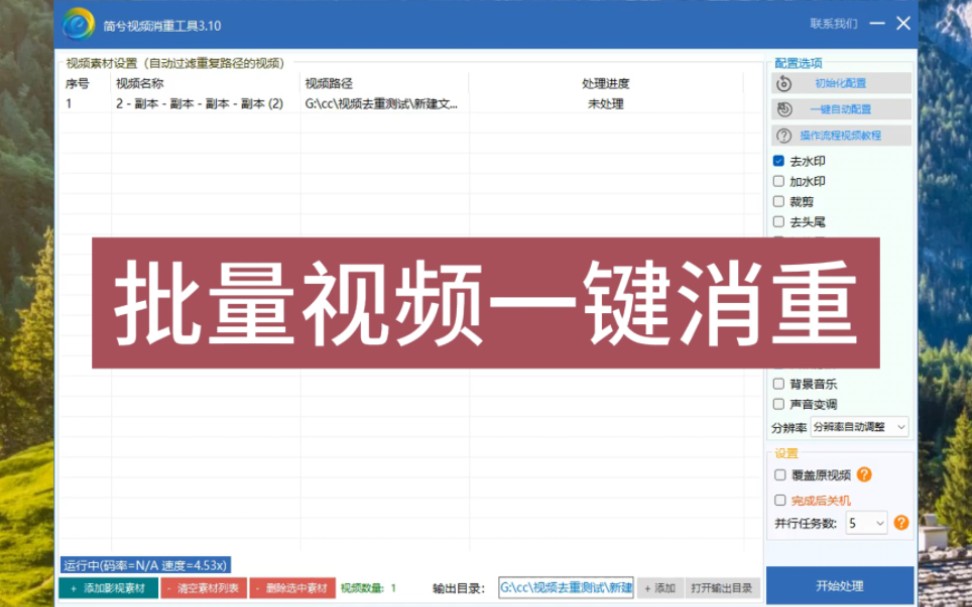972x607 pixels.
Task: Enable the 加水印 checkbox
Action: pos(779,181)
